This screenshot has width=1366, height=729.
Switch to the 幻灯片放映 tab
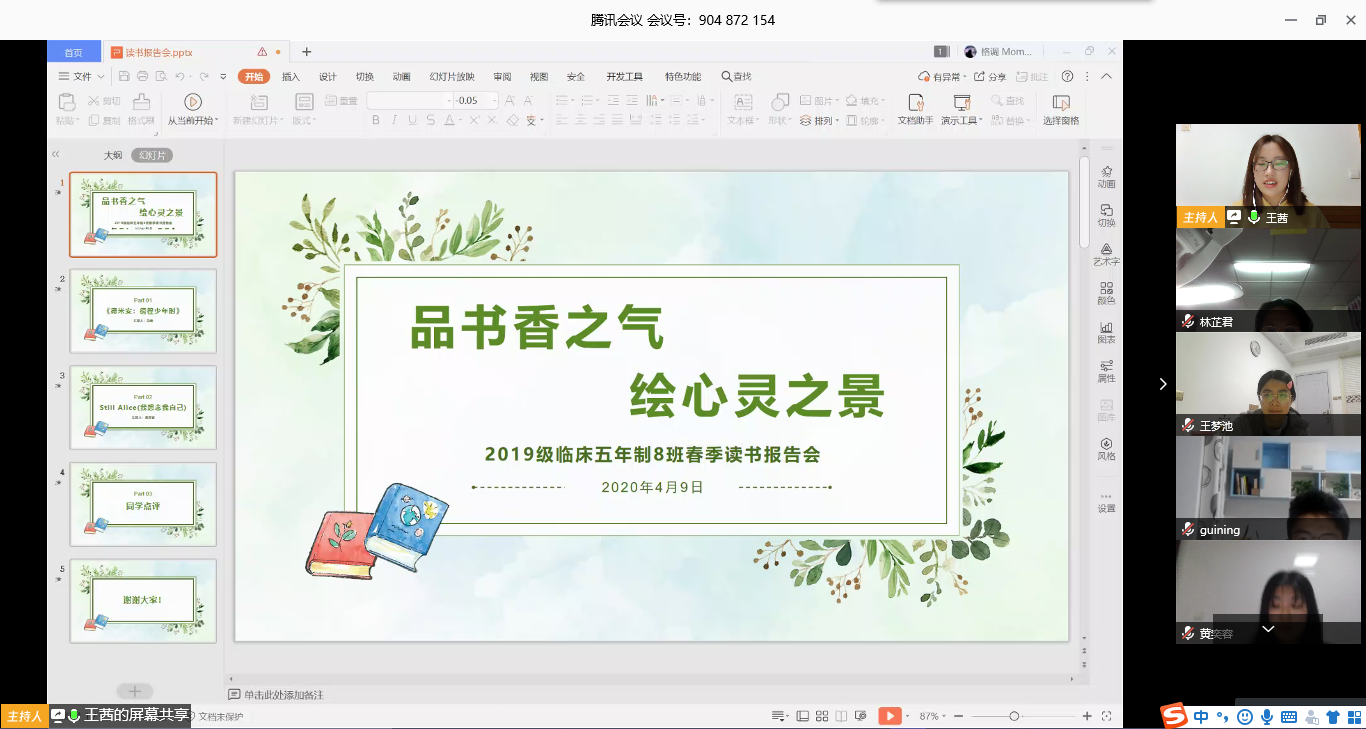pos(451,77)
